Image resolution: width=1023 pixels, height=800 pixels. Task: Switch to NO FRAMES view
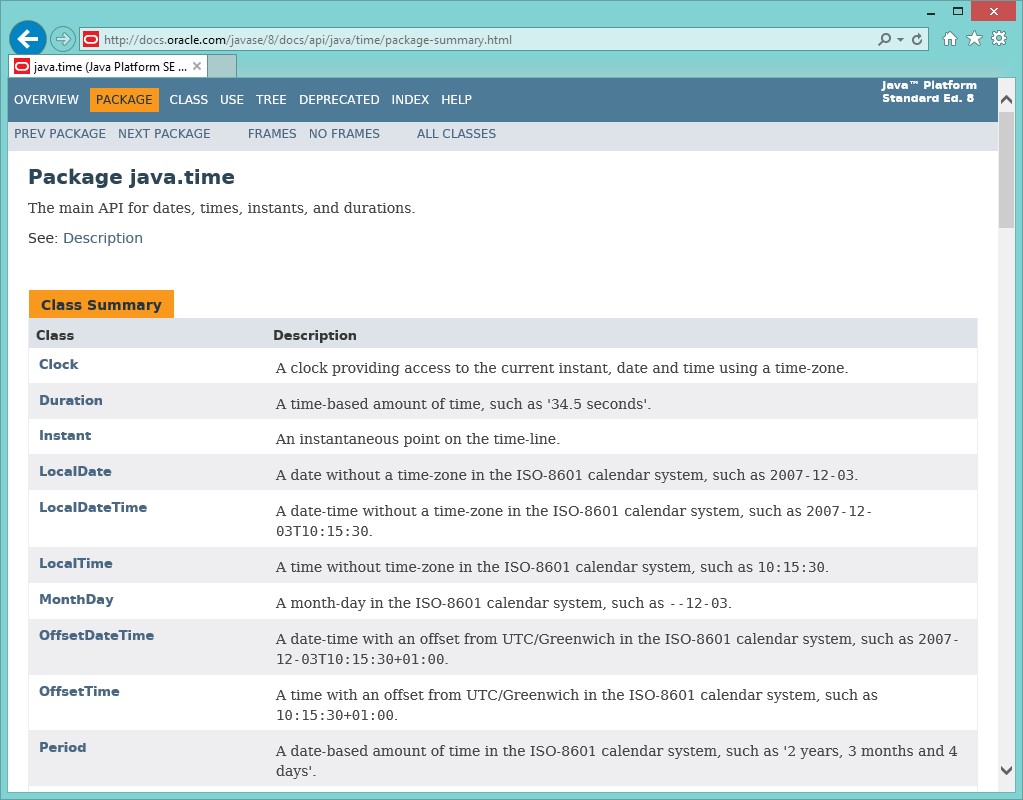tap(344, 134)
